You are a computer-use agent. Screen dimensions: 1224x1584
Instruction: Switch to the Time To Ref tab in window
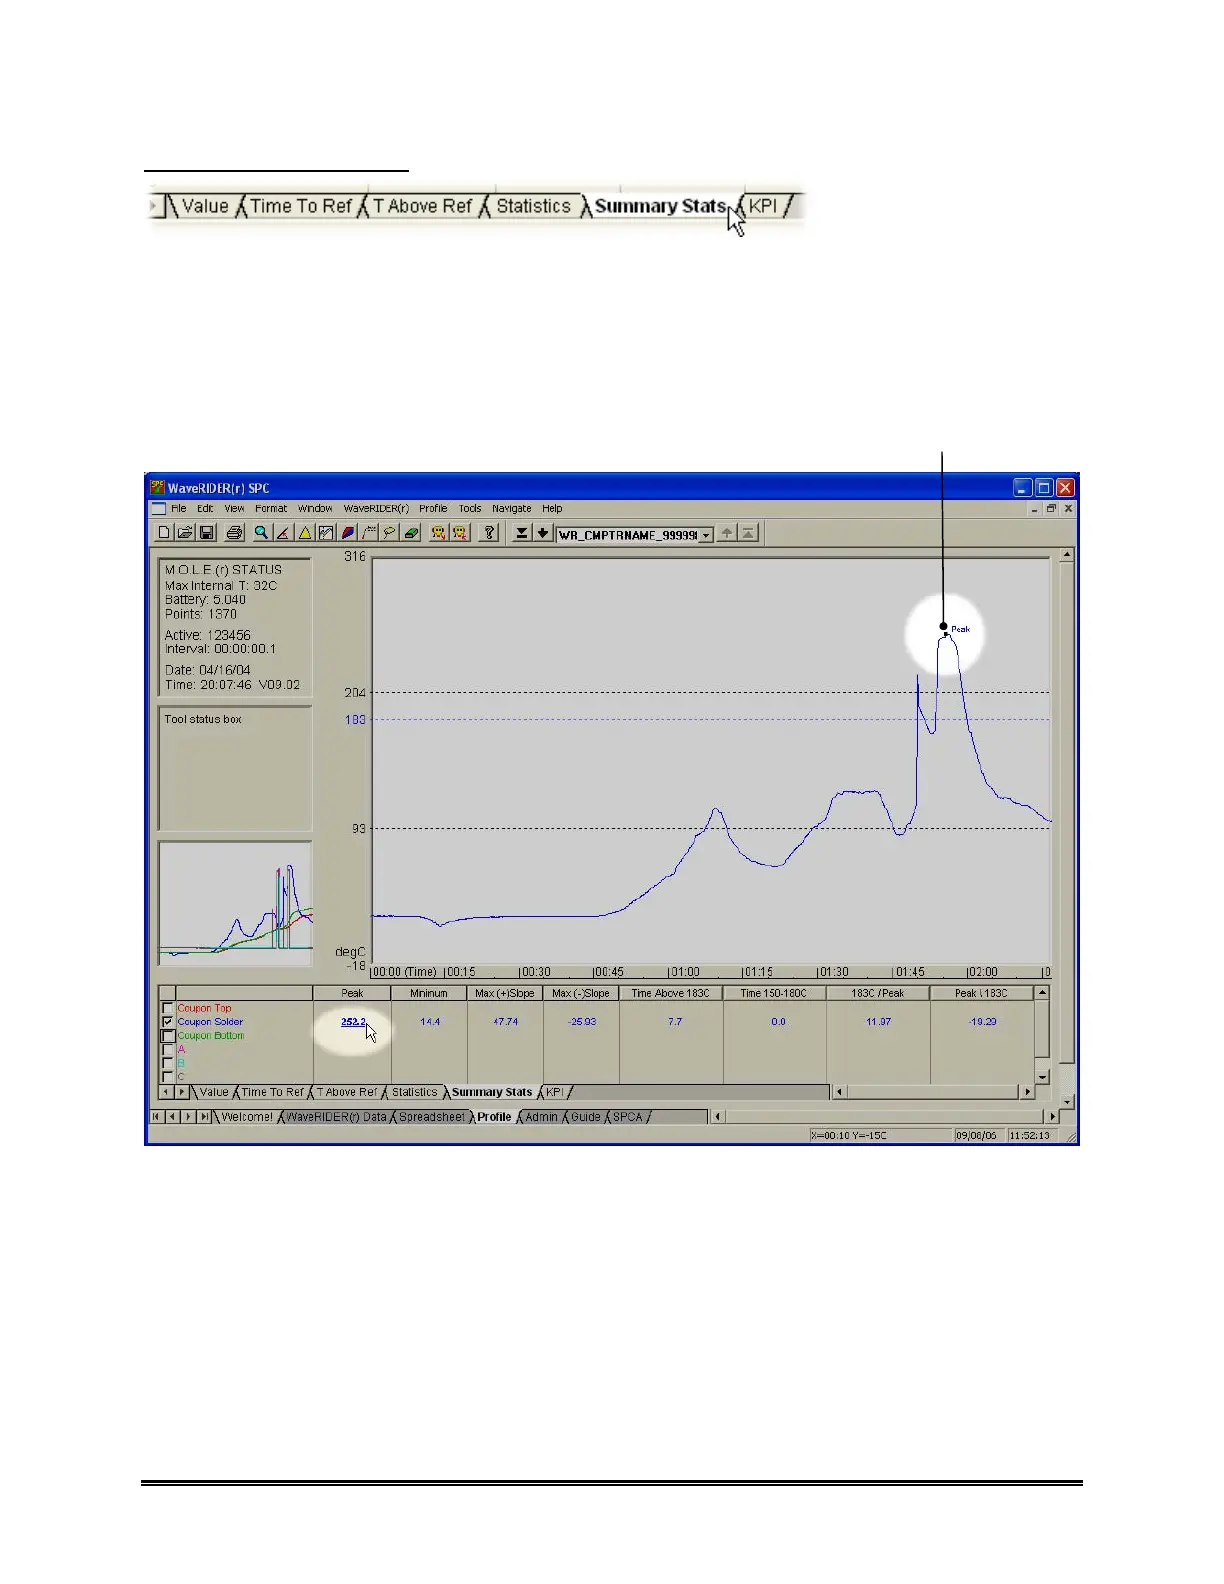click(x=273, y=1092)
